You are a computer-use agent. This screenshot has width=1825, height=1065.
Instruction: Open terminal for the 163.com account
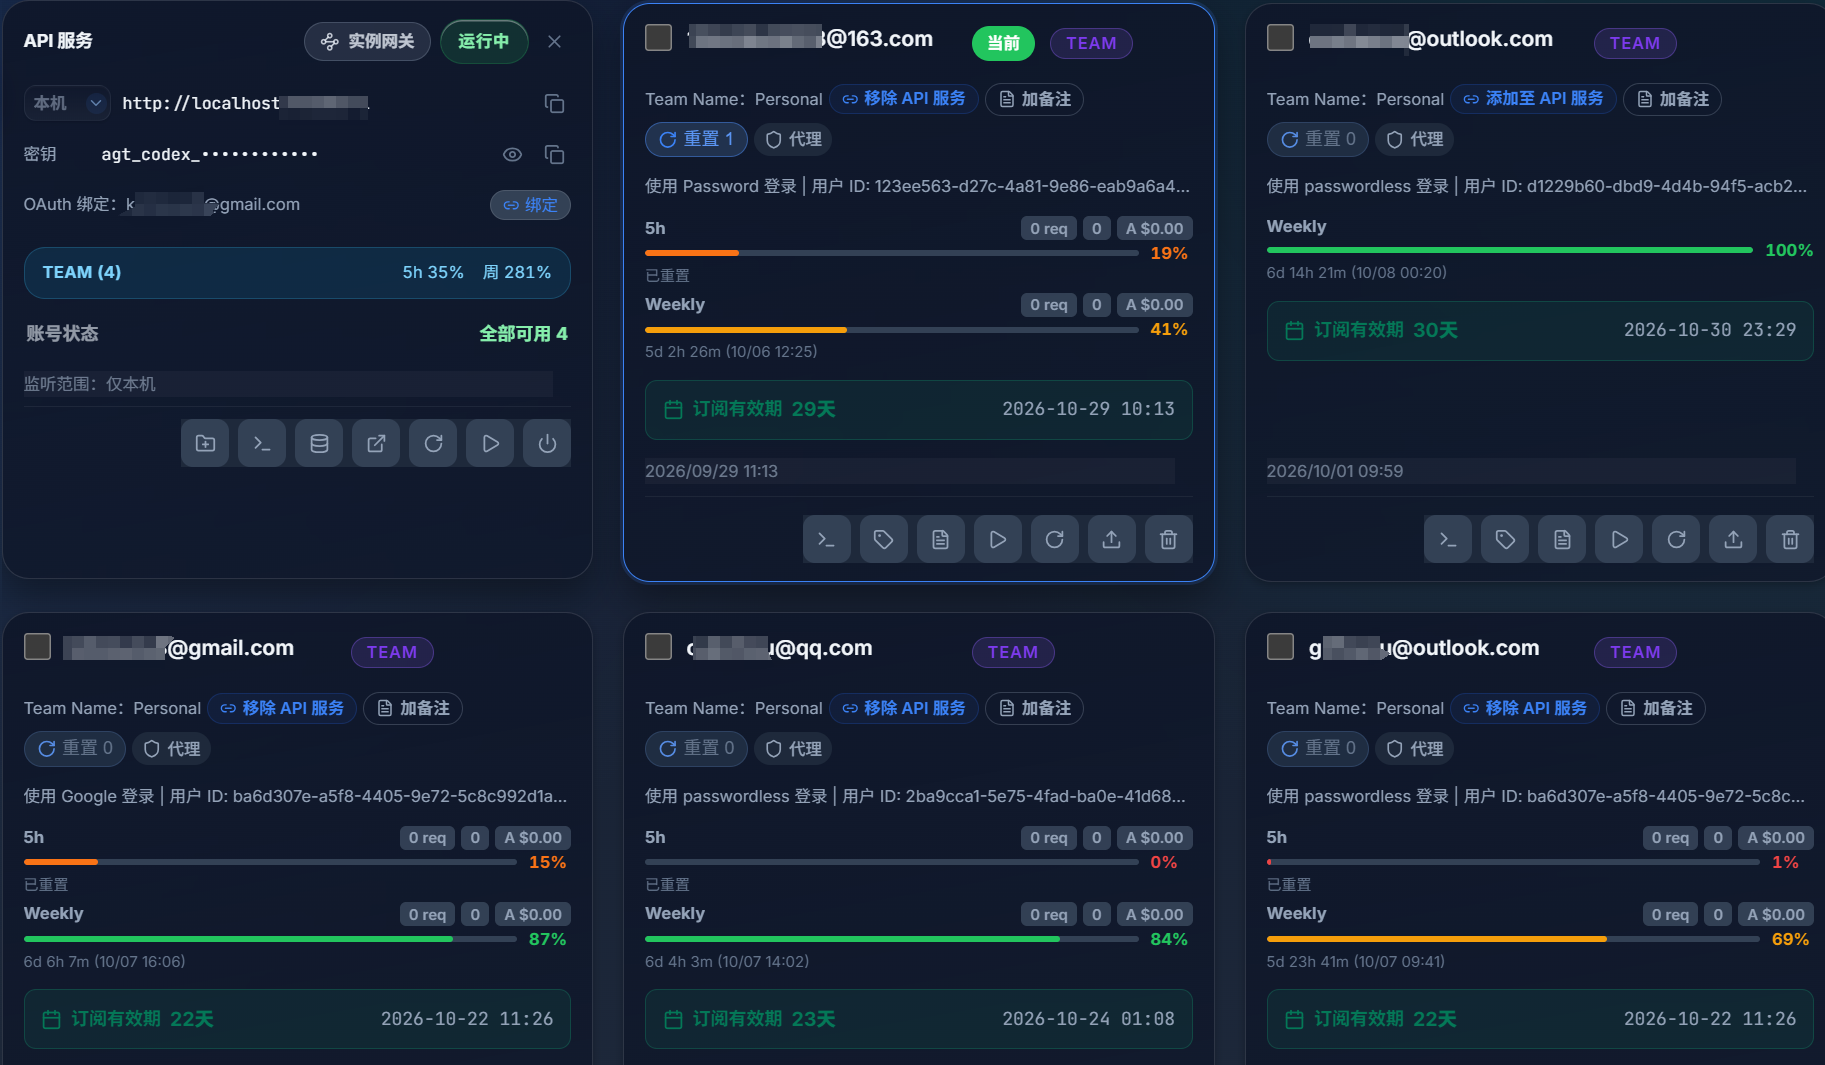(x=827, y=539)
